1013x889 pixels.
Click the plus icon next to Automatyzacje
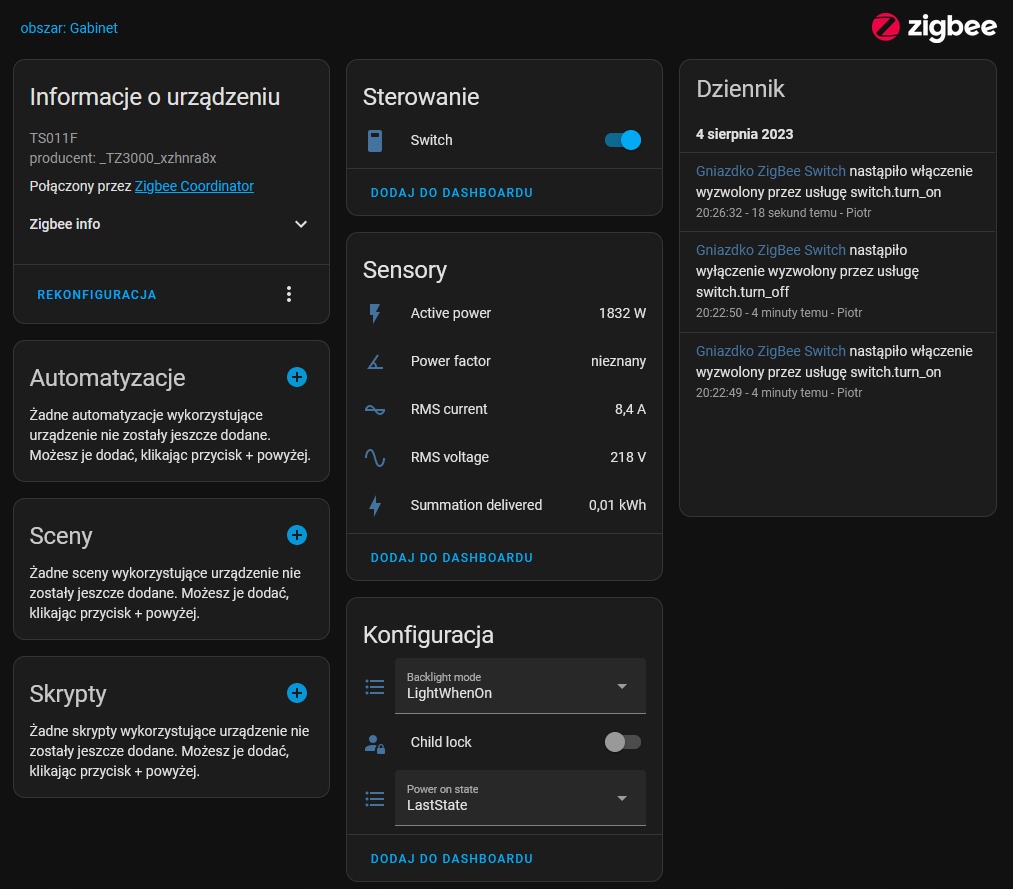point(297,377)
